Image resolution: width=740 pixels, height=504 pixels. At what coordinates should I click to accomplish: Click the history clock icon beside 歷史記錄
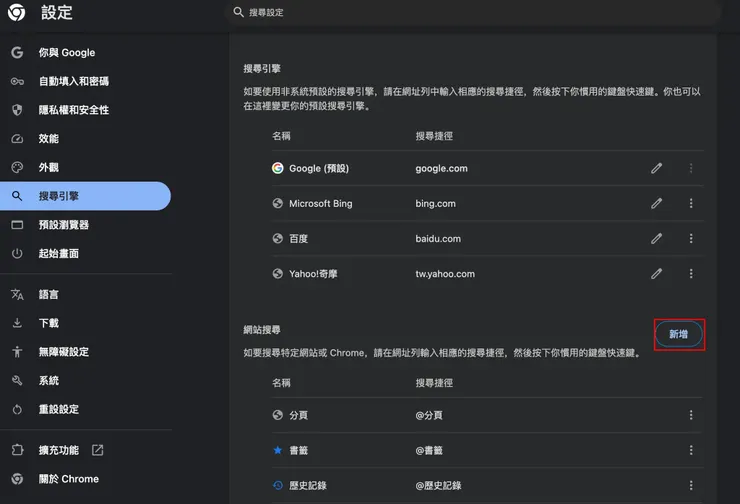tap(278, 485)
